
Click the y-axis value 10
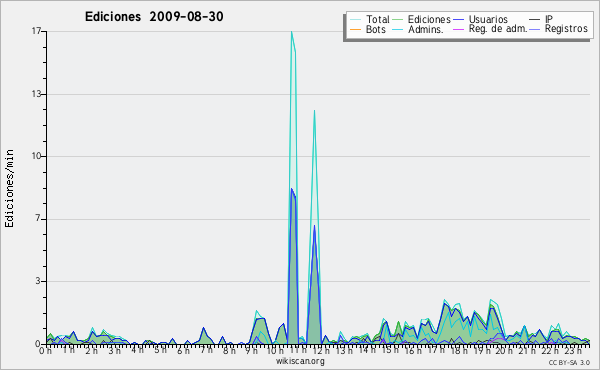36,156
